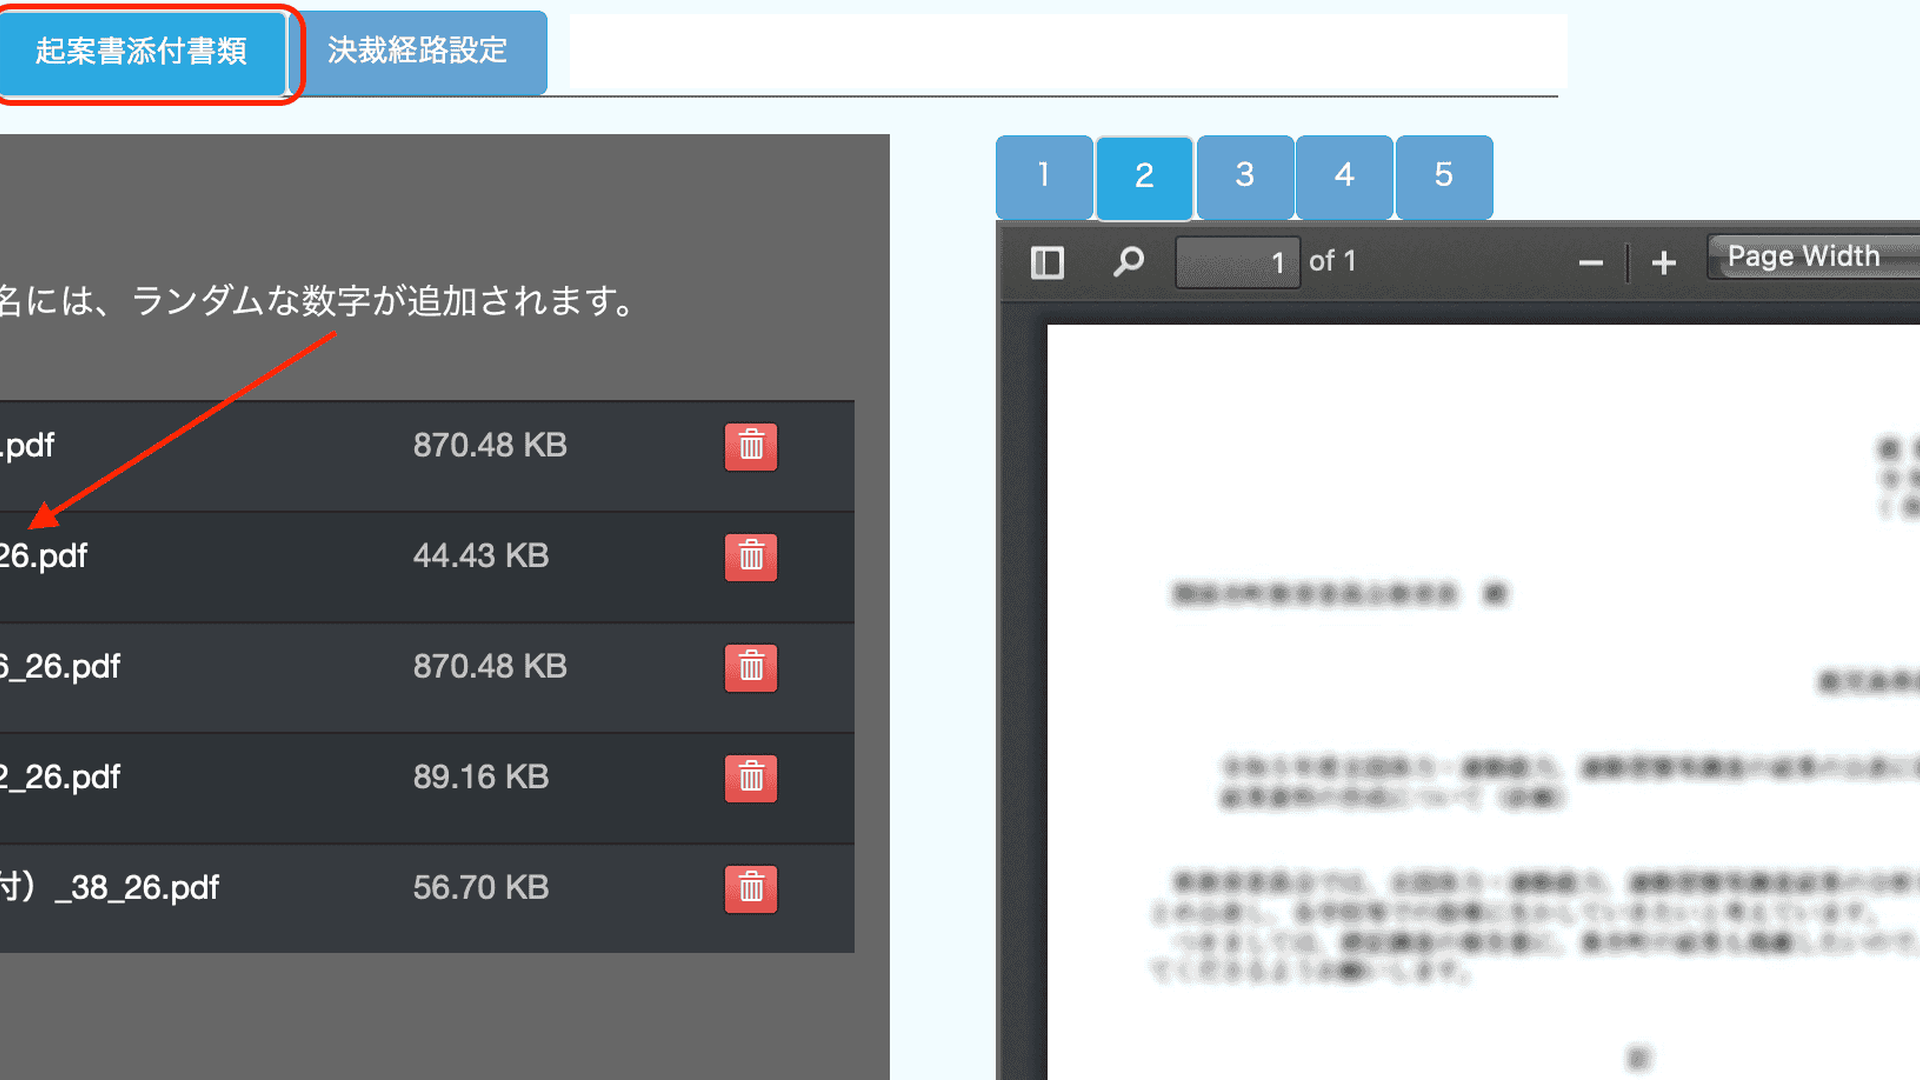Select the 26.pdf file row
This screenshot has width=1920, height=1080.
45,556
